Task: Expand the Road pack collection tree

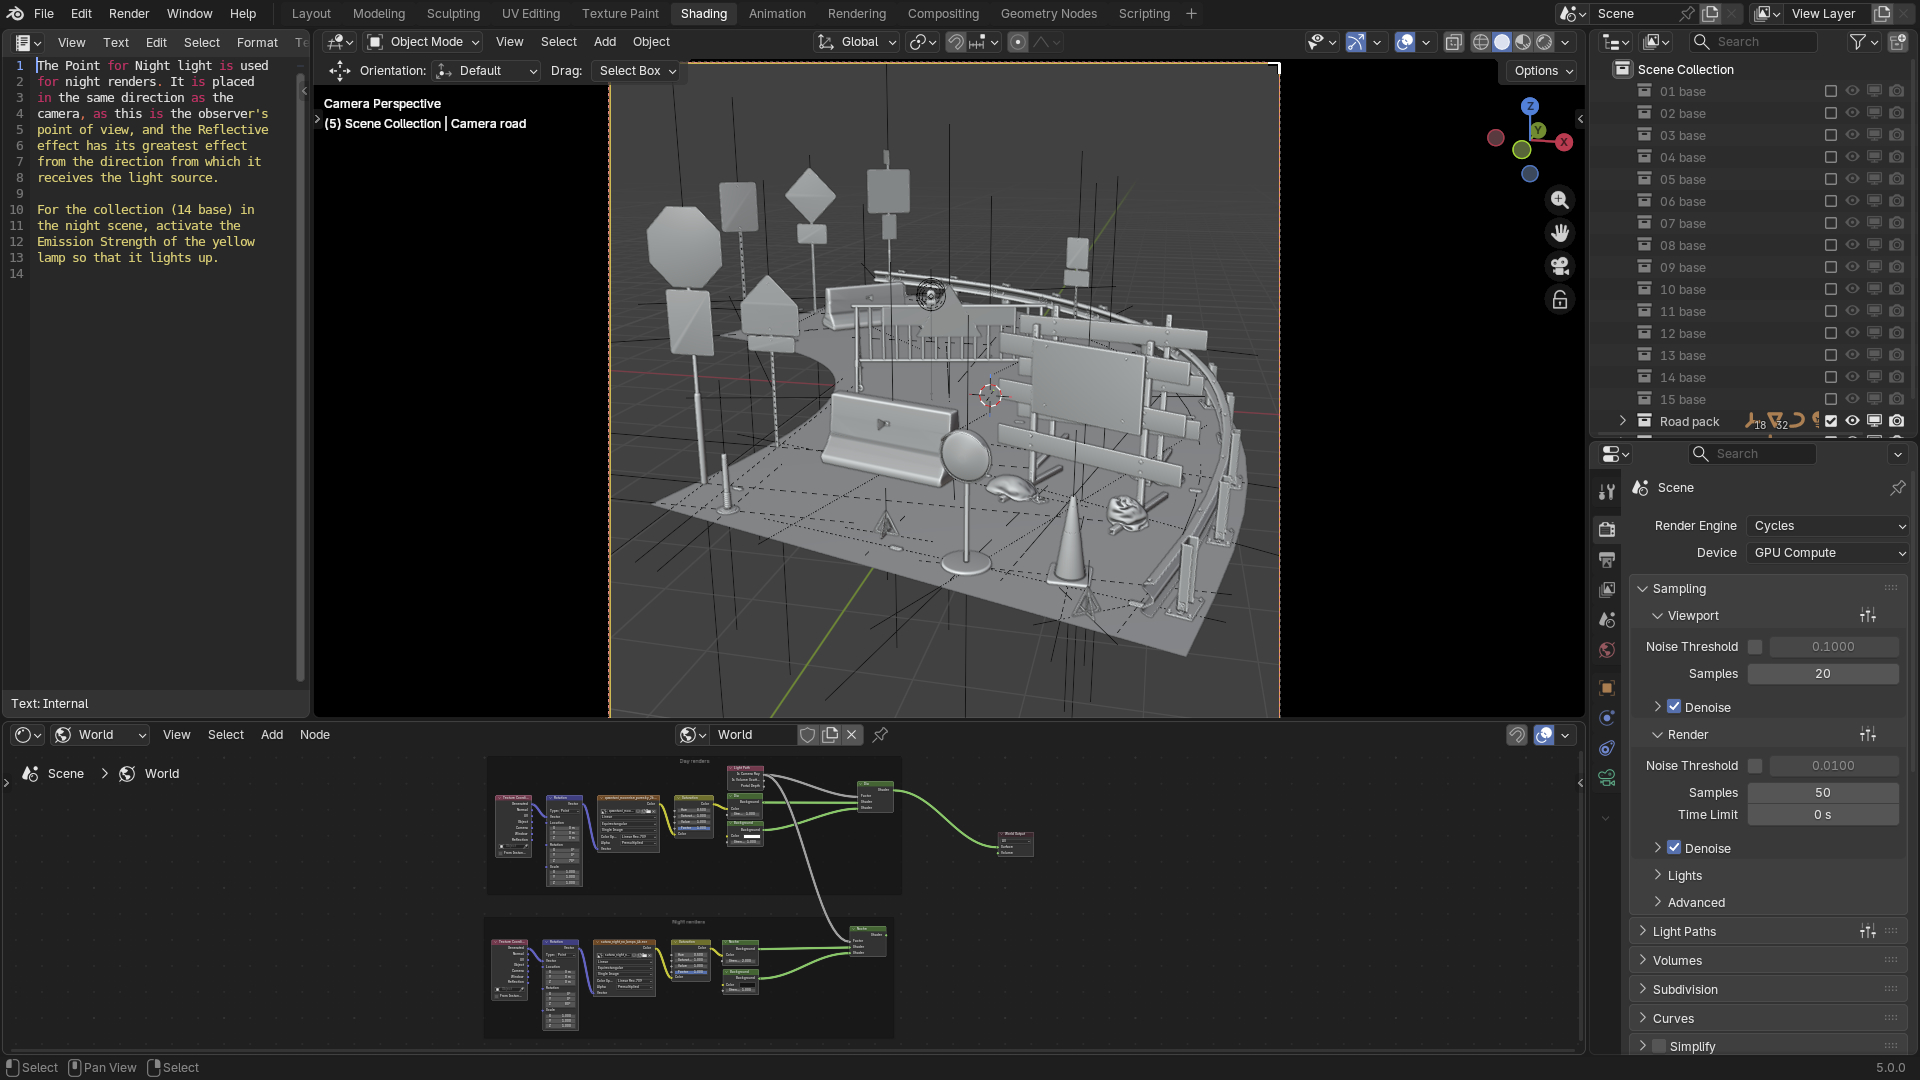Action: [x=1623, y=421]
